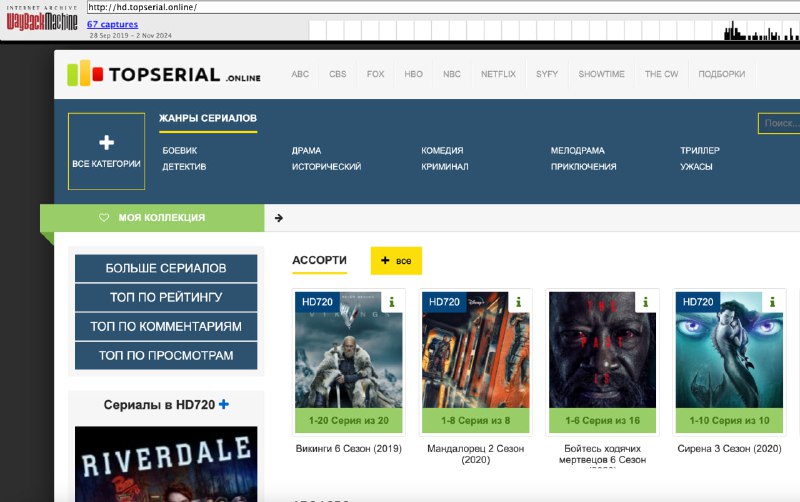800x502 pixels.
Task: Click HD720 badge on Сирена poster
Action: click(698, 302)
